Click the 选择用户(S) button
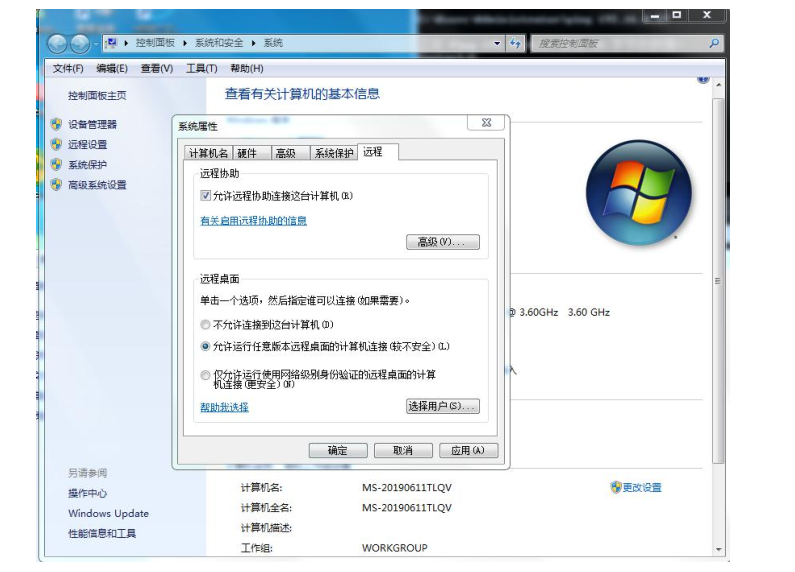 (x=442, y=406)
